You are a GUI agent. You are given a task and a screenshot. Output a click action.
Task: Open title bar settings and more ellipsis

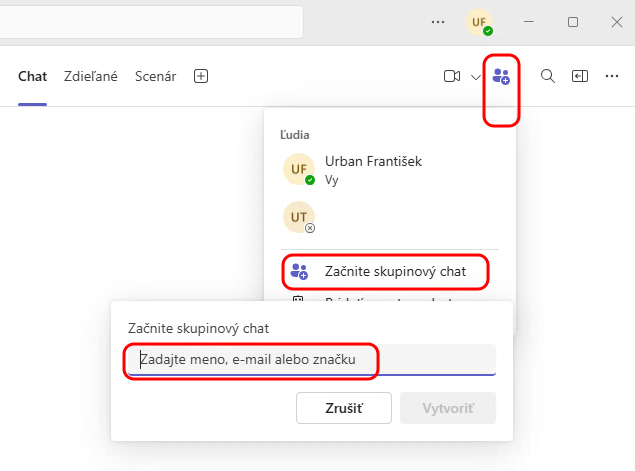[x=437, y=21]
